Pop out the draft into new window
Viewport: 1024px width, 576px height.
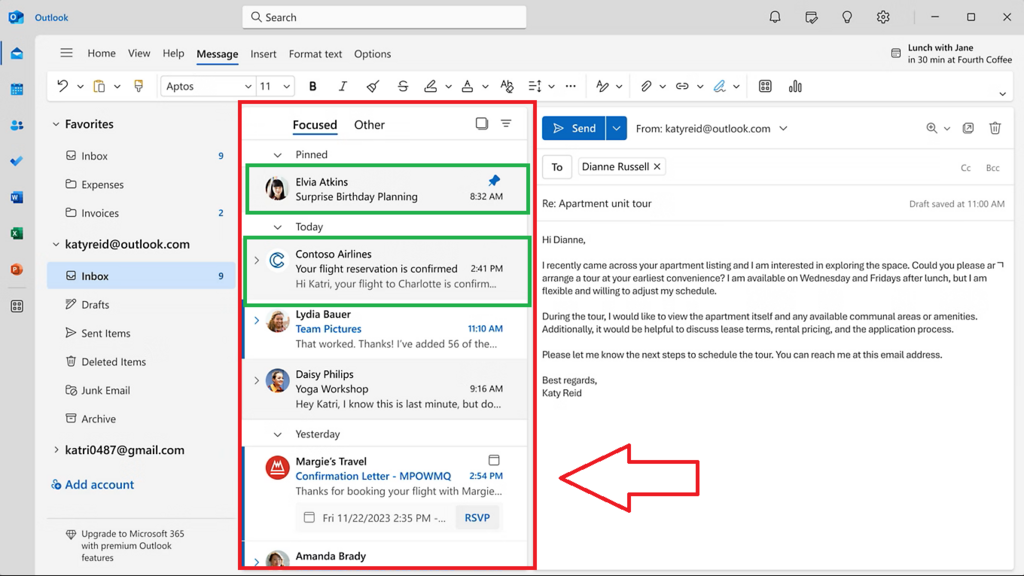[968, 128]
